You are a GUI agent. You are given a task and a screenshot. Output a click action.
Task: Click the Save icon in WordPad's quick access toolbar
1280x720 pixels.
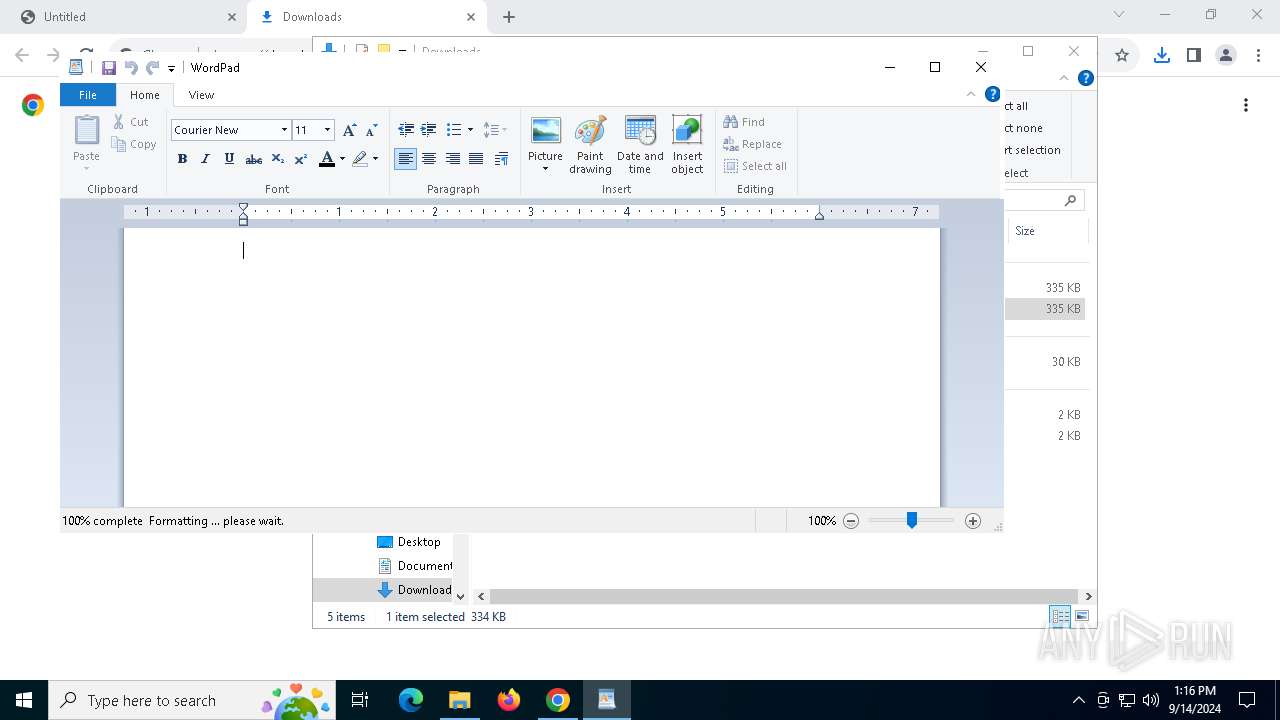coord(109,68)
